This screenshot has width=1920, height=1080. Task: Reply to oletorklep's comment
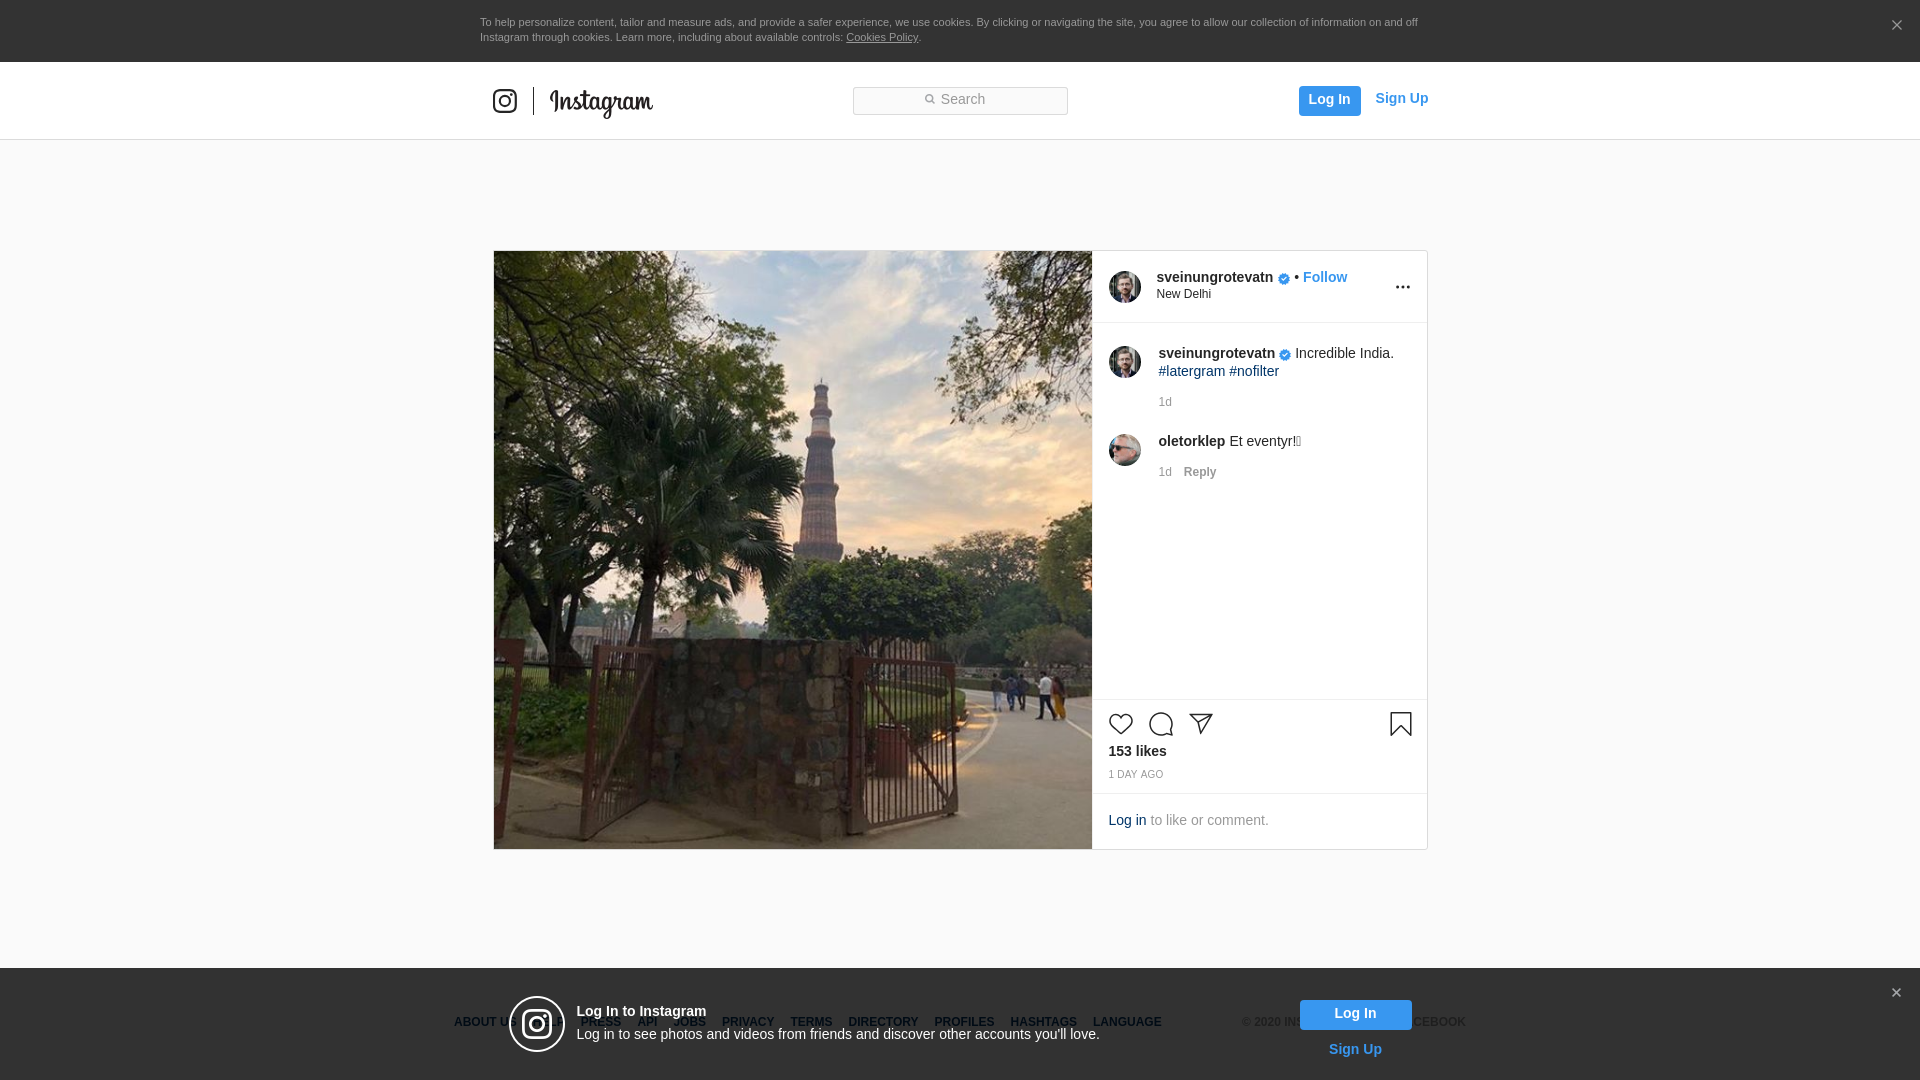click(x=1199, y=472)
